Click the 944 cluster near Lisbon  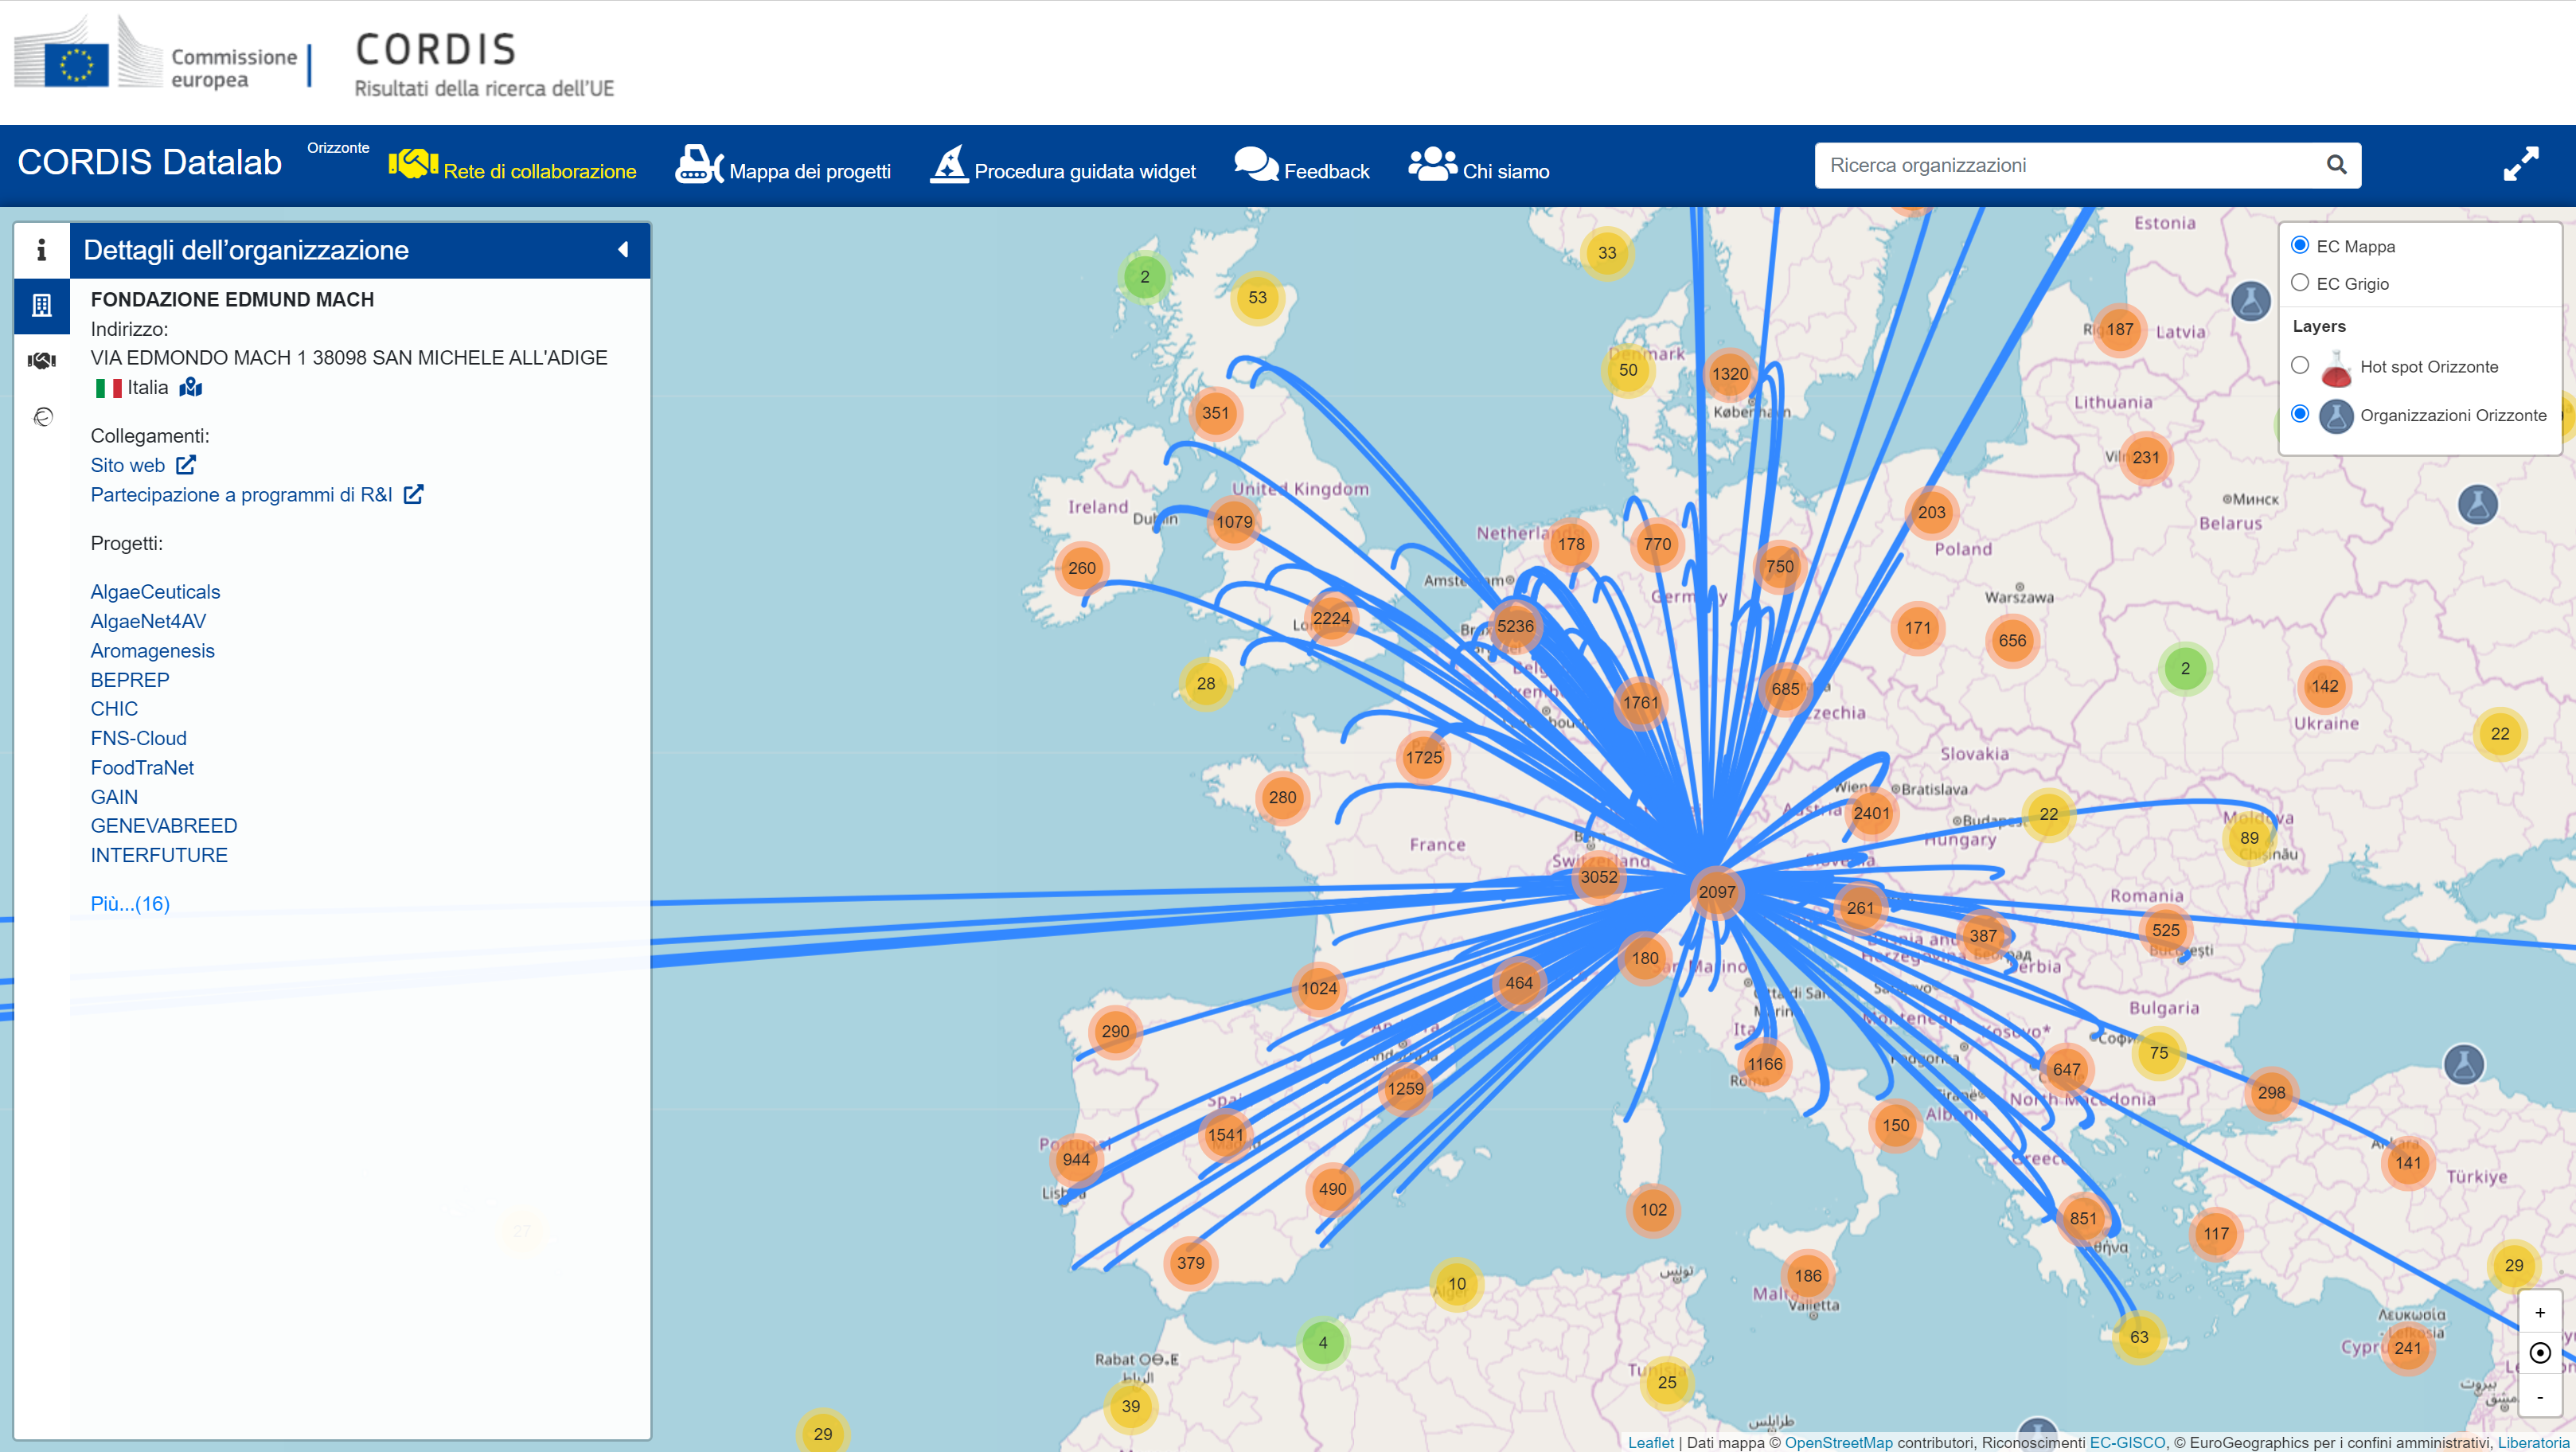click(x=1076, y=1160)
